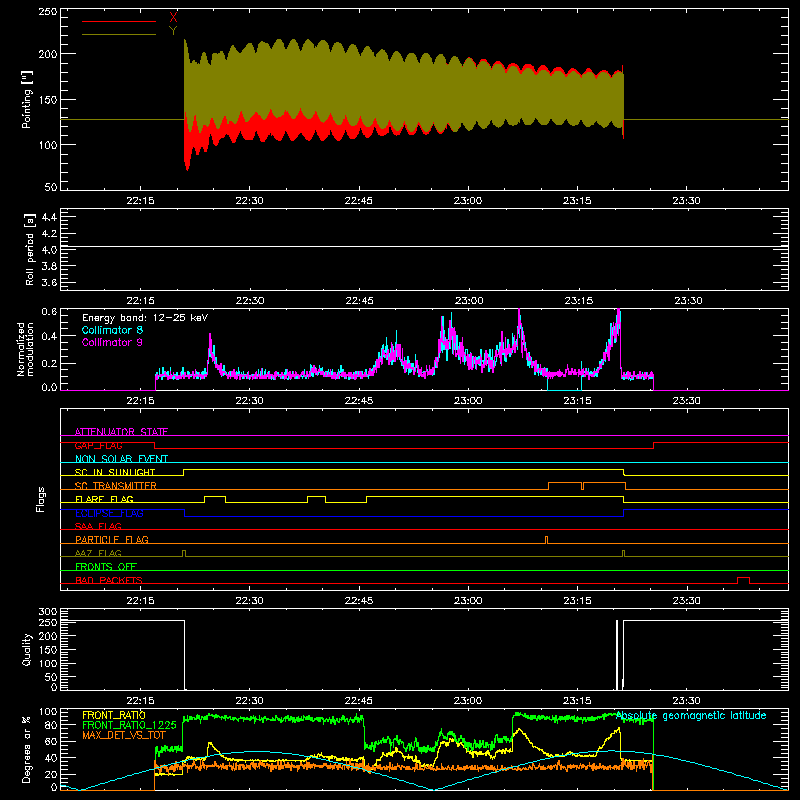Click the BAD_PACKETS label
Screen dimensions: 800x800
109,580
